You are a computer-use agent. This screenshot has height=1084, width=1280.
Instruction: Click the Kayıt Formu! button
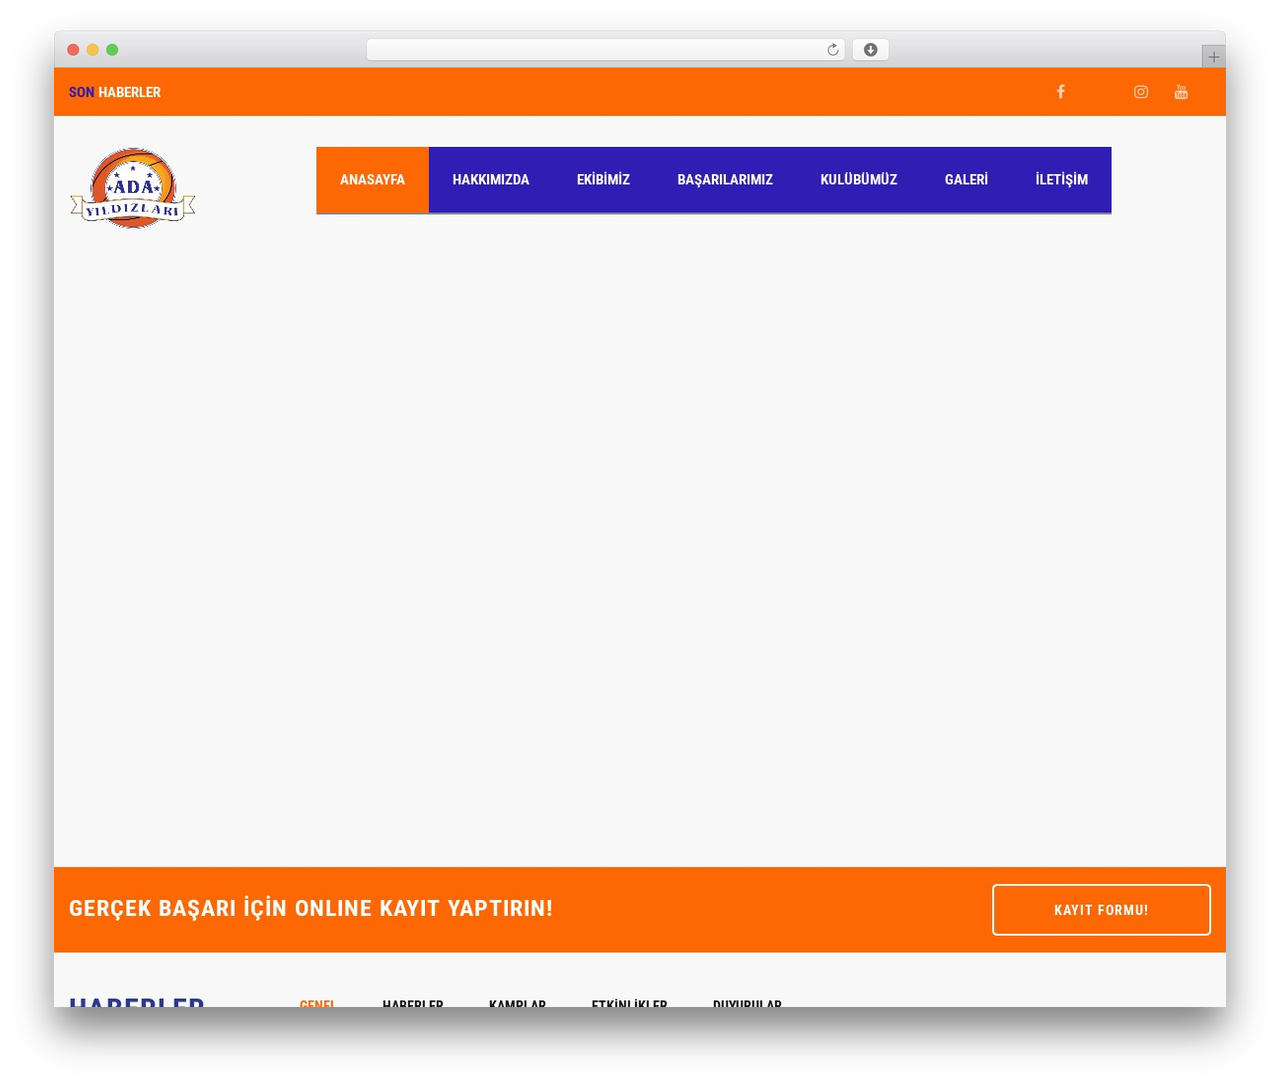coord(1101,910)
